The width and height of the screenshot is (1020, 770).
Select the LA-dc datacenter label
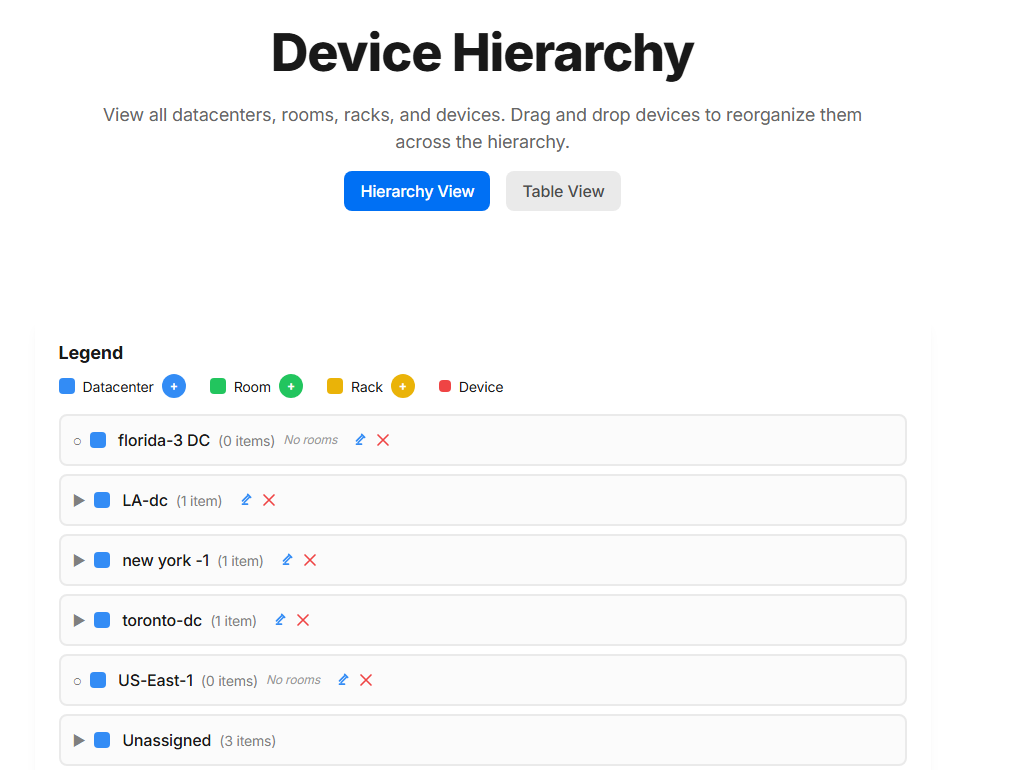click(145, 500)
